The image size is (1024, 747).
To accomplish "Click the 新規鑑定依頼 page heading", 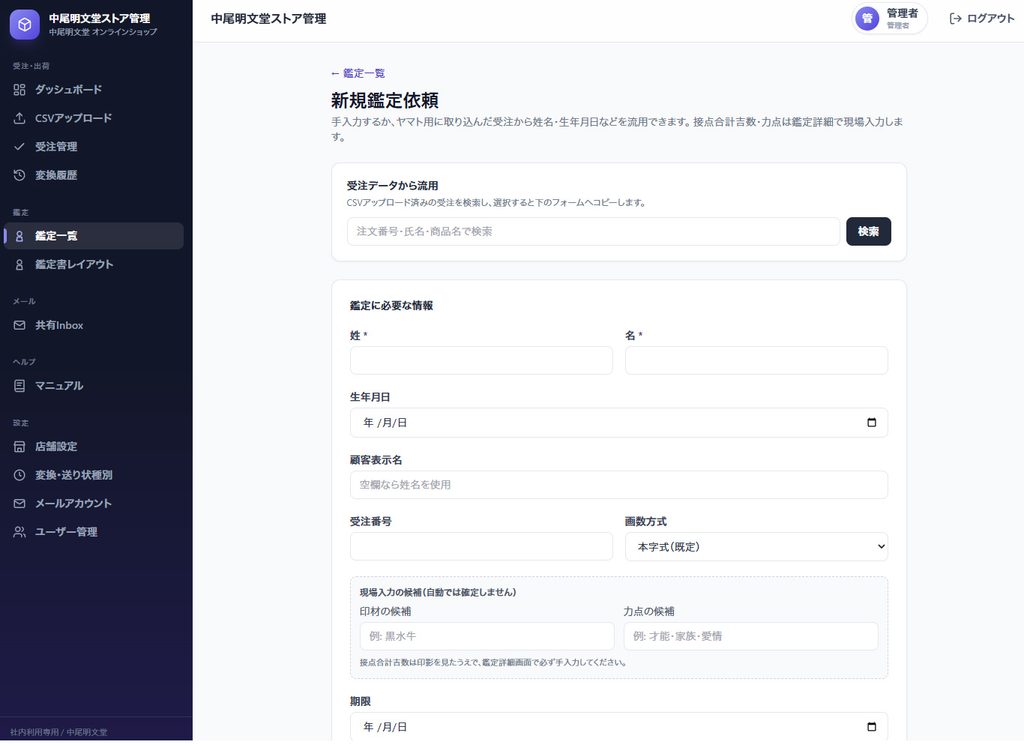I will point(385,100).
